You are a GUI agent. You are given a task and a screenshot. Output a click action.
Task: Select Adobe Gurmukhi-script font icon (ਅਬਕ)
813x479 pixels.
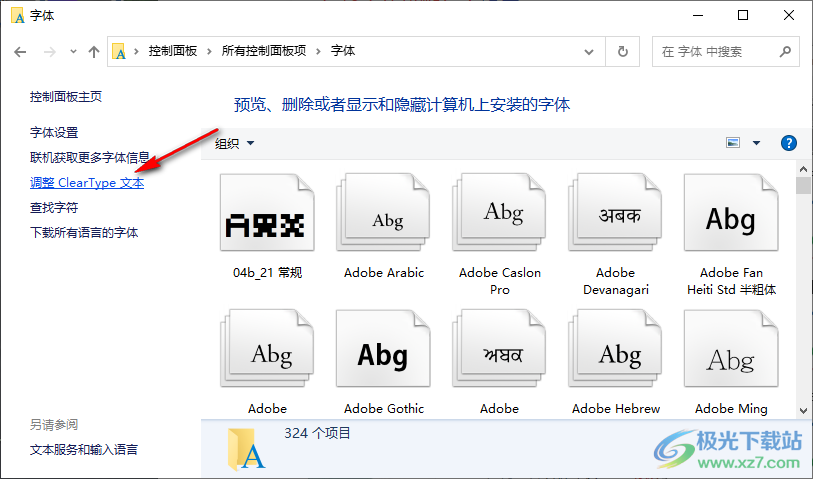499,348
